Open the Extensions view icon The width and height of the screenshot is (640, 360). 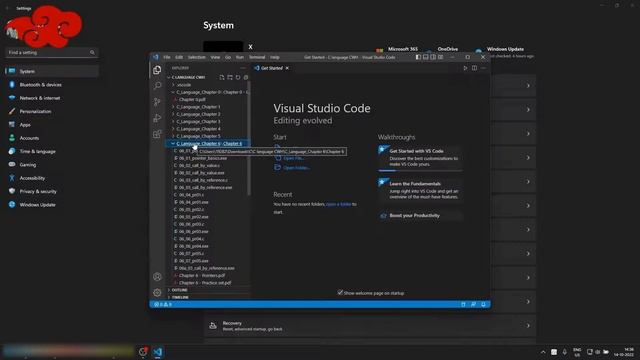click(x=157, y=134)
